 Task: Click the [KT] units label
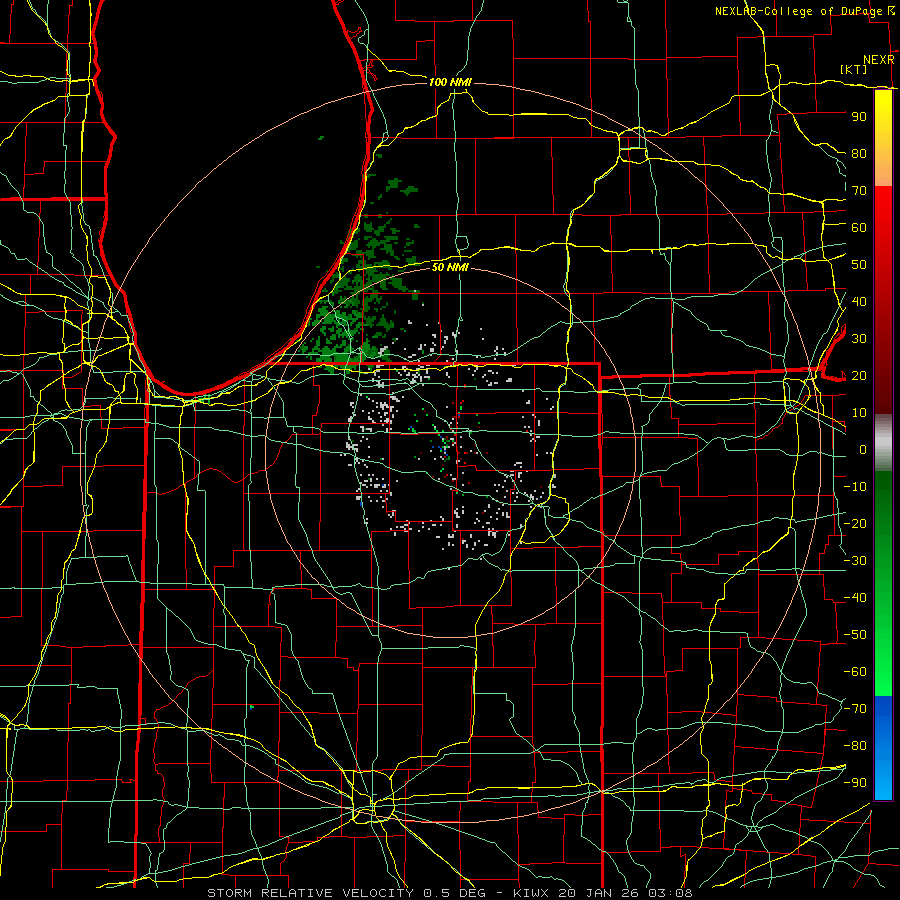pos(854,69)
